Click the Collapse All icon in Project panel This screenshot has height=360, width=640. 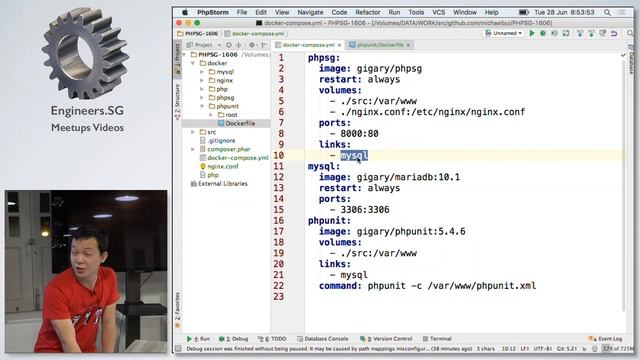[x=239, y=45]
